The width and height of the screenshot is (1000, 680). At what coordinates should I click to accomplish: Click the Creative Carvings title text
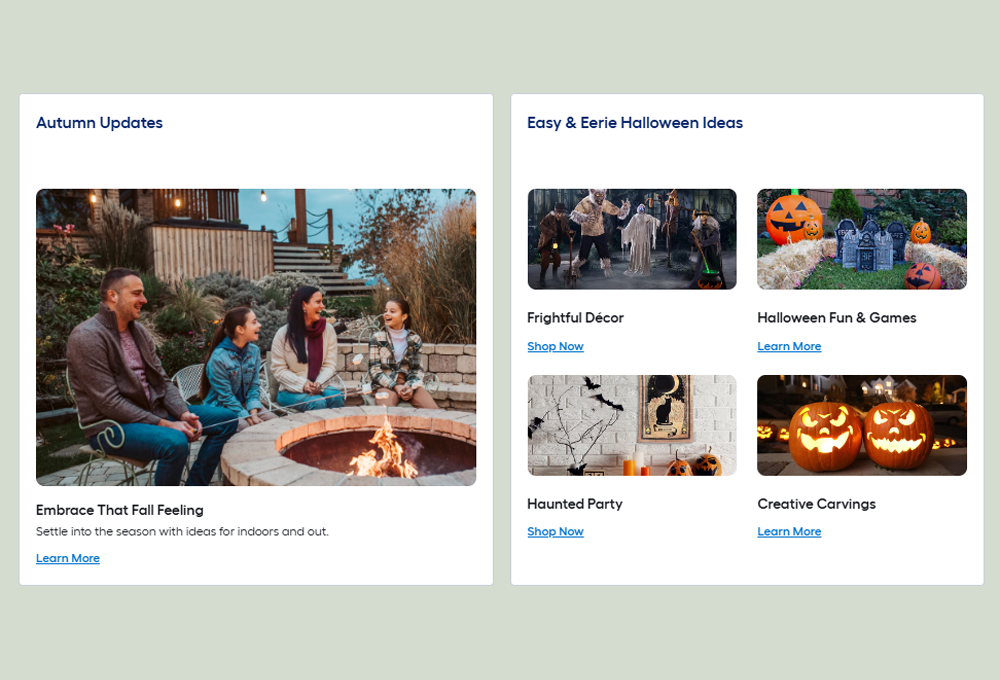816,504
